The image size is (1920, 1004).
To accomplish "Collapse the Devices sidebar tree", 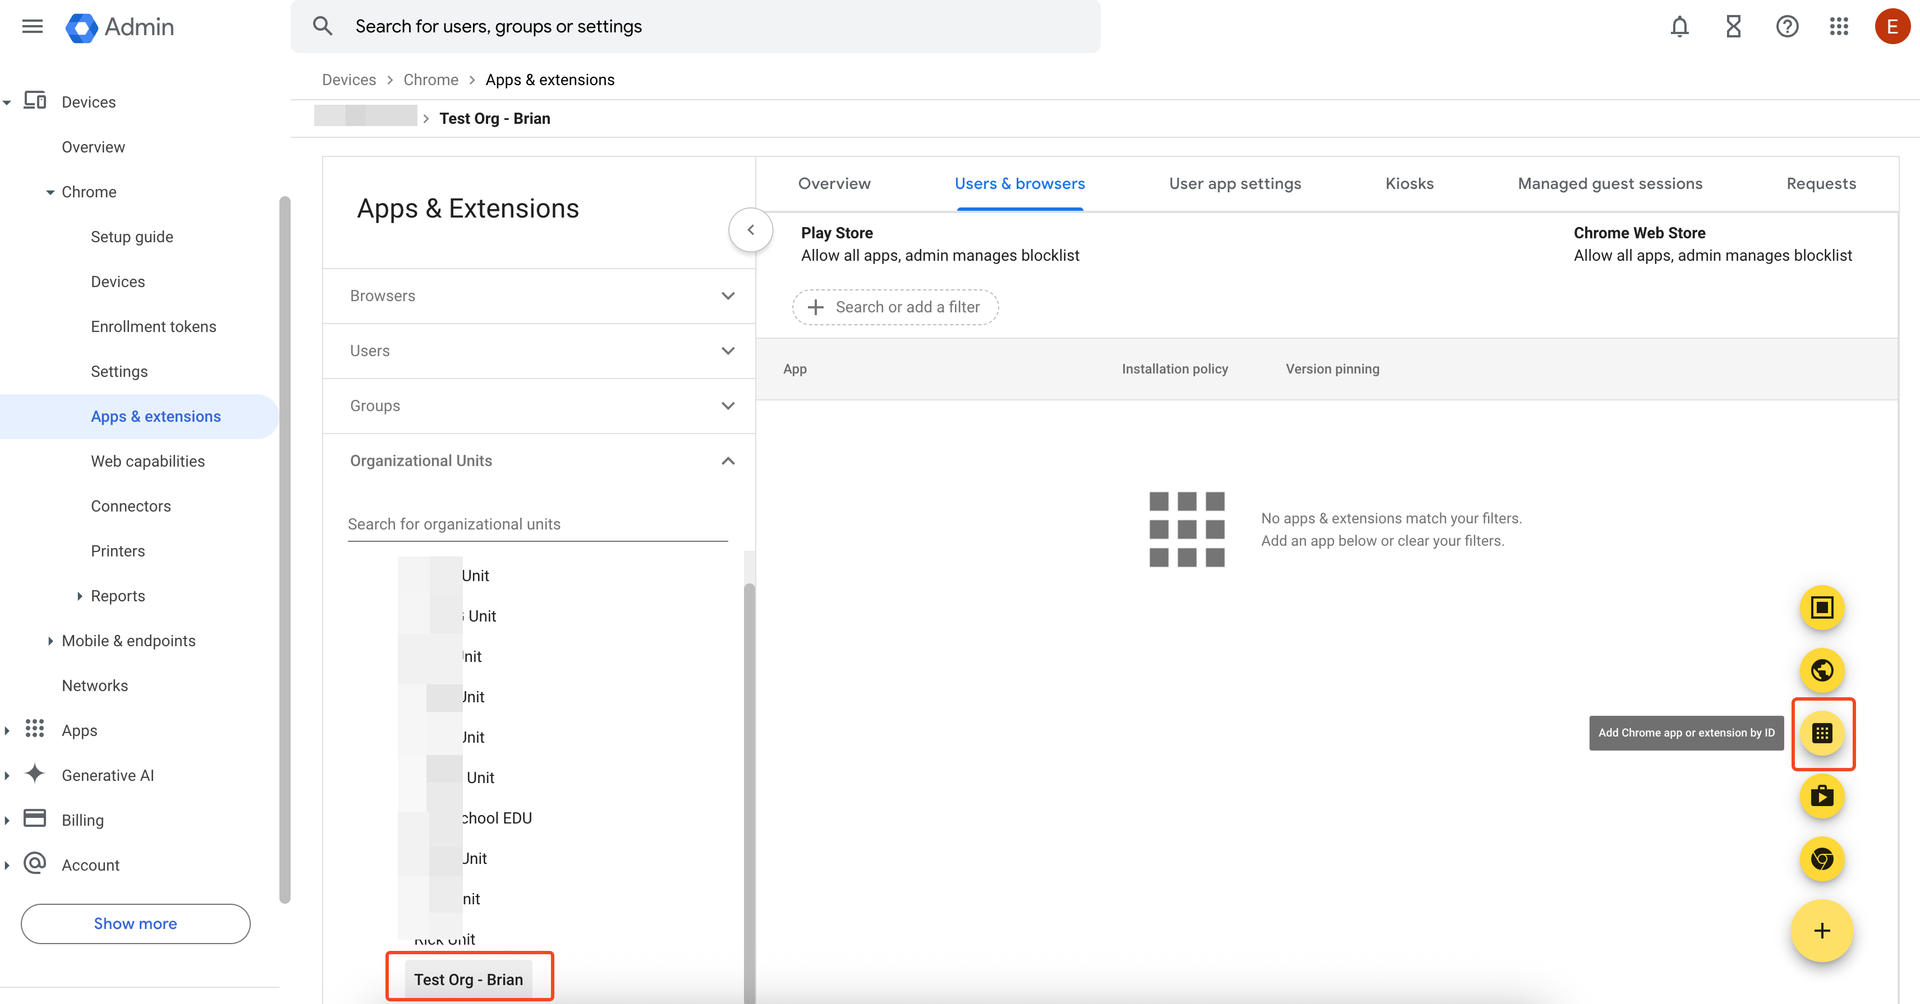I will coord(7,102).
